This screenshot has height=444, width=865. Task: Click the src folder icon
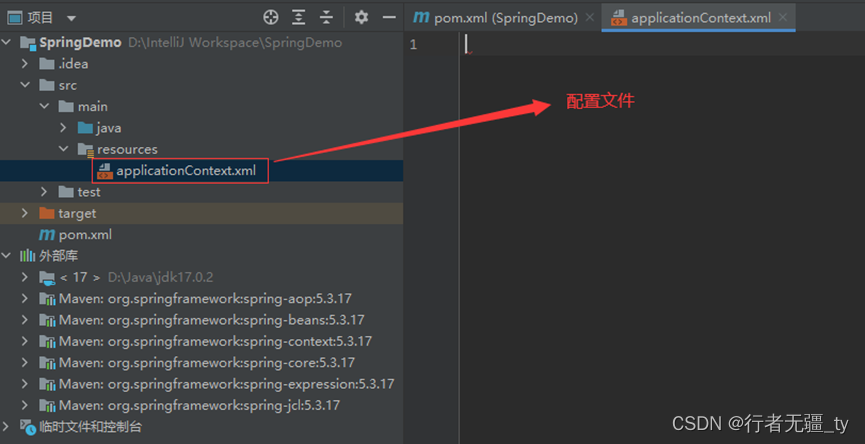pos(47,85)
